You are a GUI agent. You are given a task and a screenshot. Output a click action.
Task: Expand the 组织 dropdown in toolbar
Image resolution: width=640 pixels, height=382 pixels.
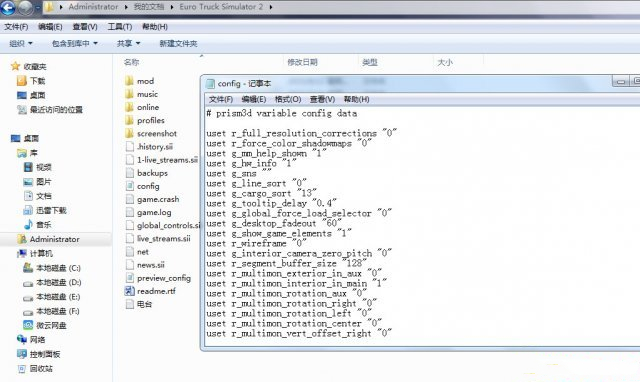tap(21, 43)
